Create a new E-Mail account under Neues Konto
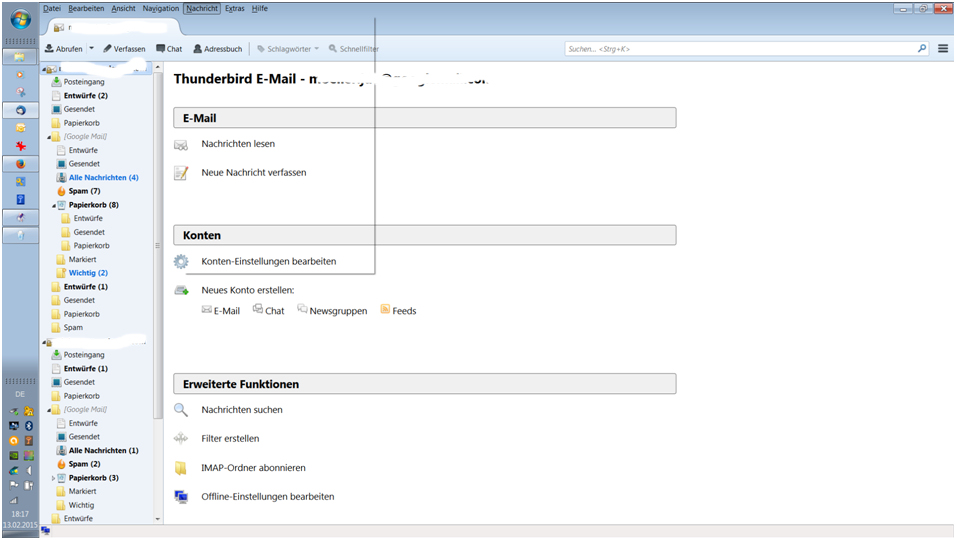This screenshot has height=540, width=956. (221, 310)
